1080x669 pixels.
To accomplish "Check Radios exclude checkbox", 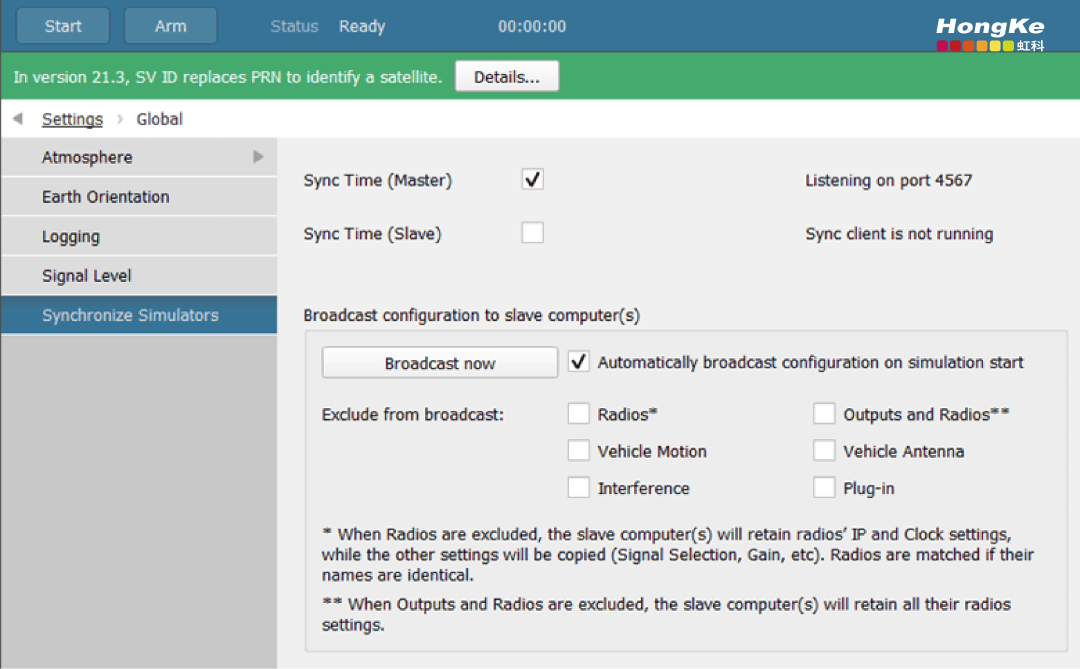I will [x=579, y=414].
